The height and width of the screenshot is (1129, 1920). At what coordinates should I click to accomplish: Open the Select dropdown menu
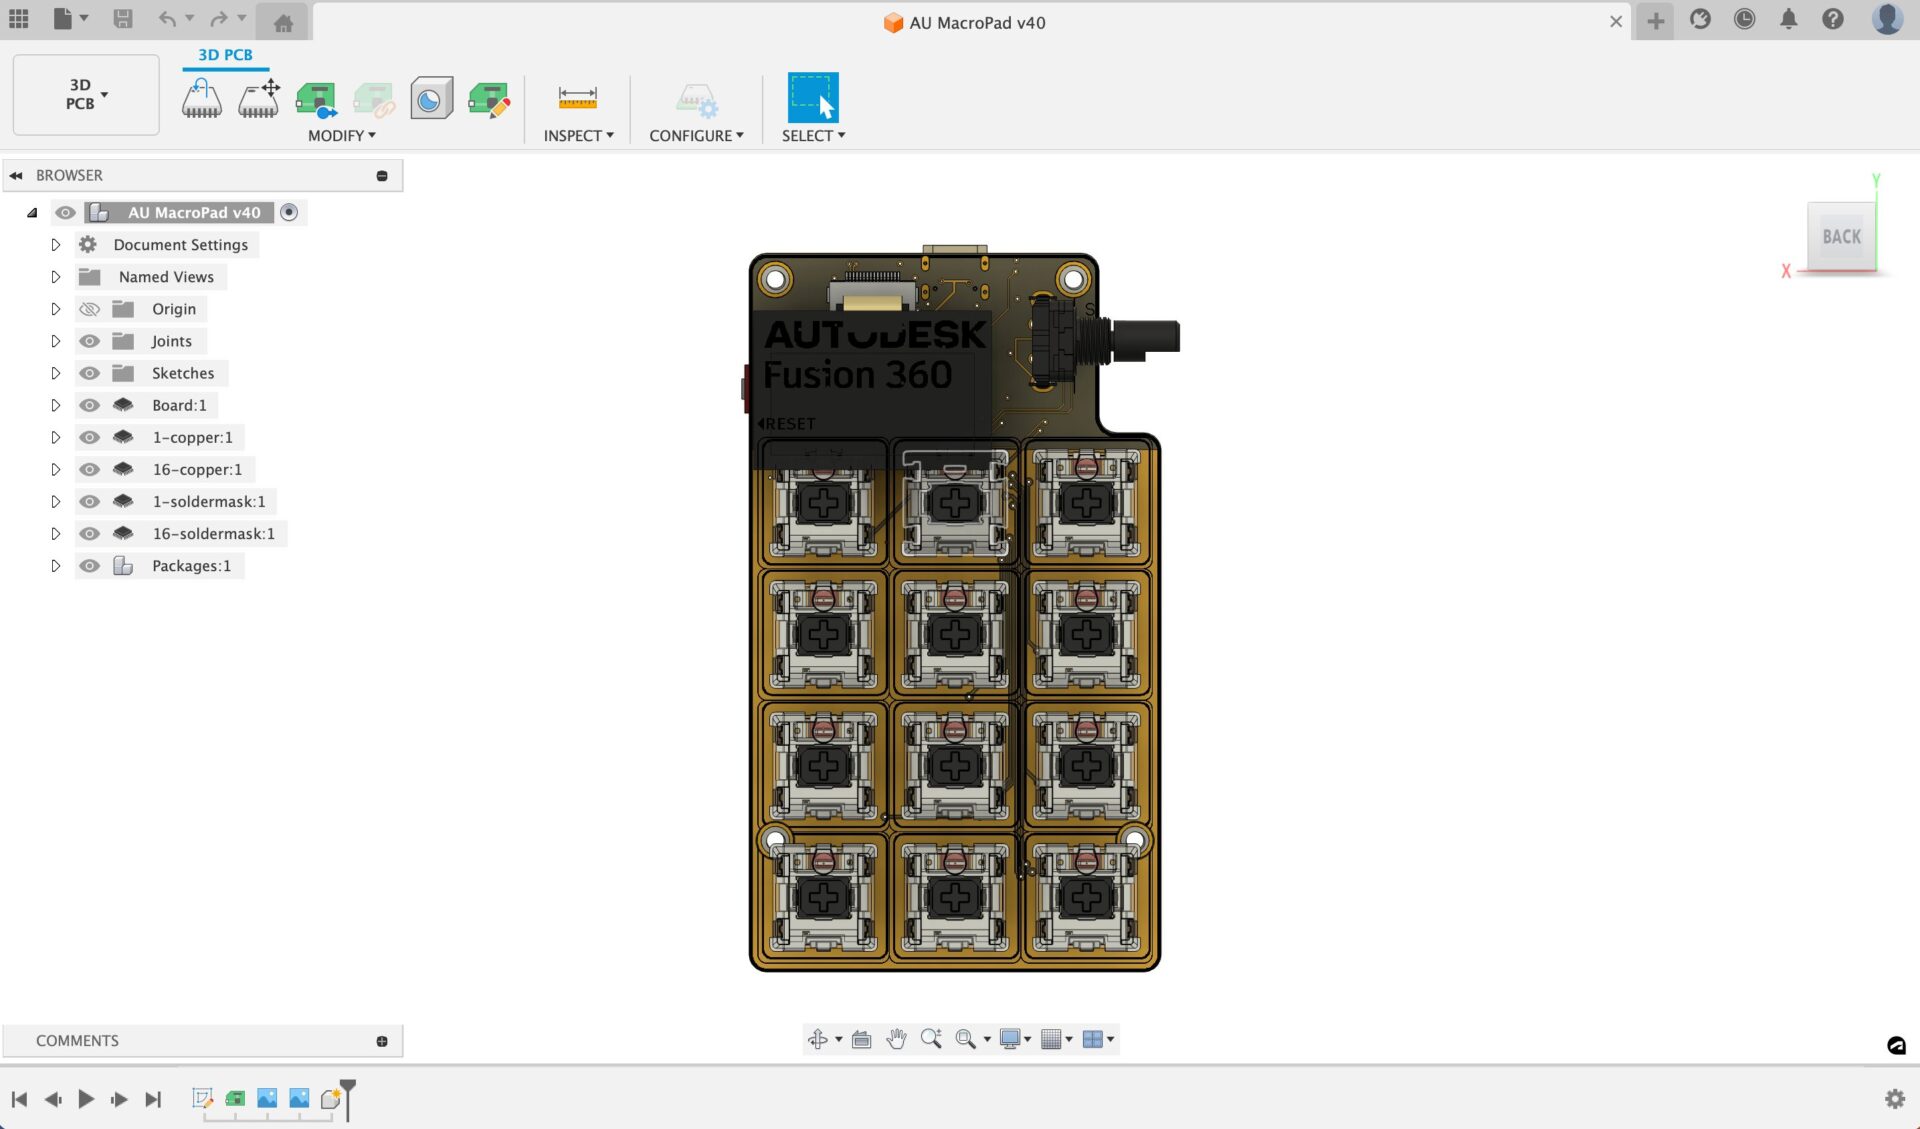[x=813, y=135]
